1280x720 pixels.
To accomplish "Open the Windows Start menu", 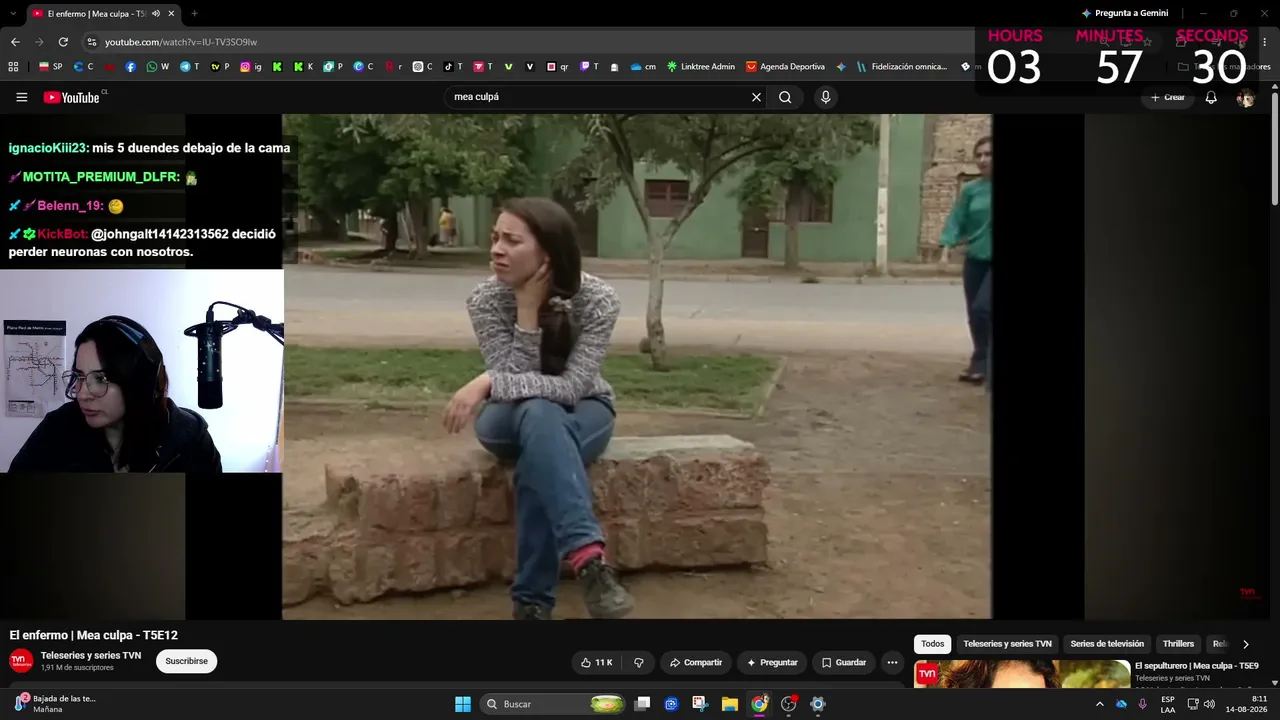I will (463, 704).
